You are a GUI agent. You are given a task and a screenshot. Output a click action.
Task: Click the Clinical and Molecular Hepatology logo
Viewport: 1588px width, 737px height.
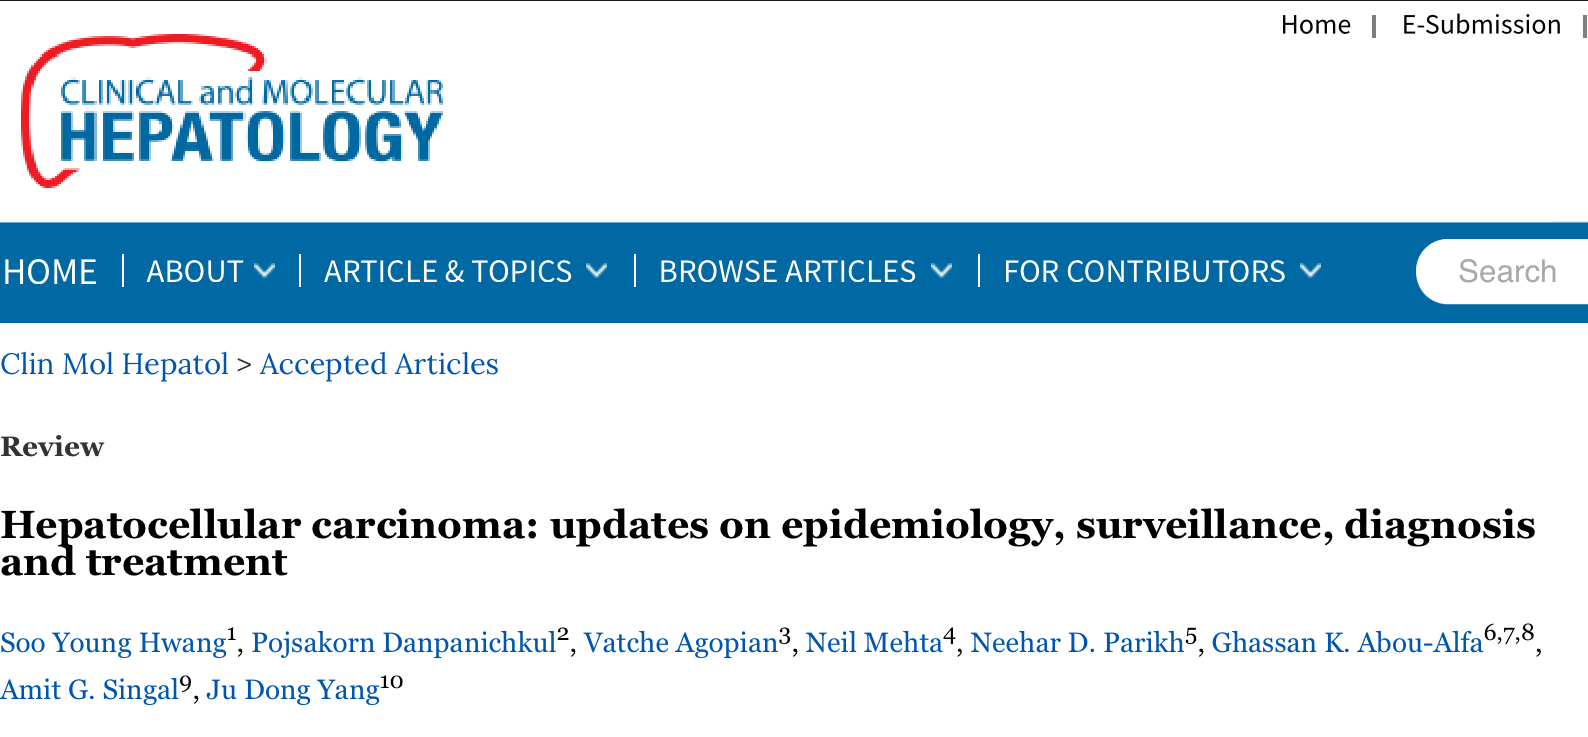232,112
